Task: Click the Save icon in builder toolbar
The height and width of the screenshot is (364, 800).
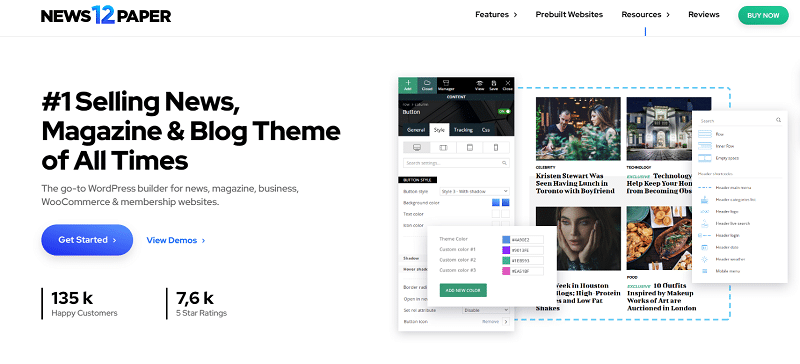Action: point(493,84)
